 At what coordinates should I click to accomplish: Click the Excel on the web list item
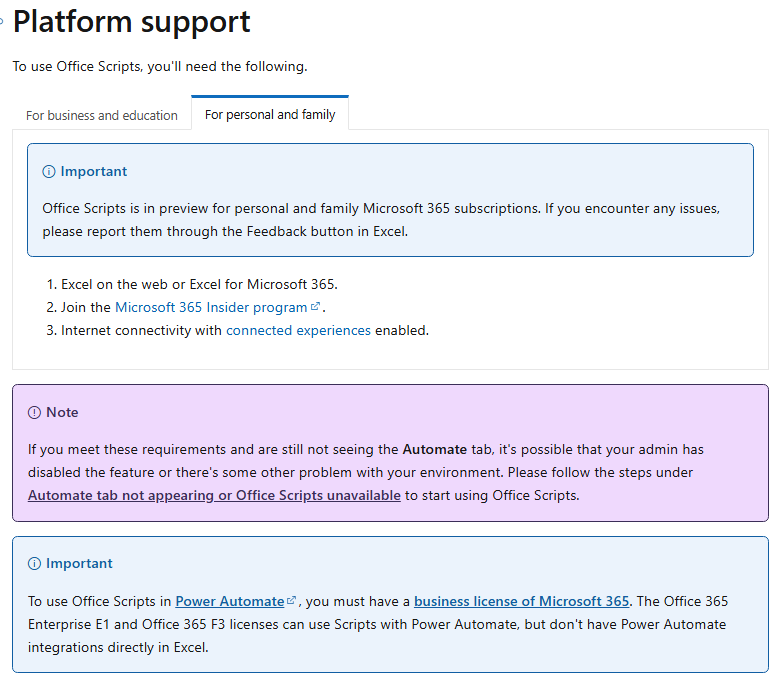click(199, 284)
